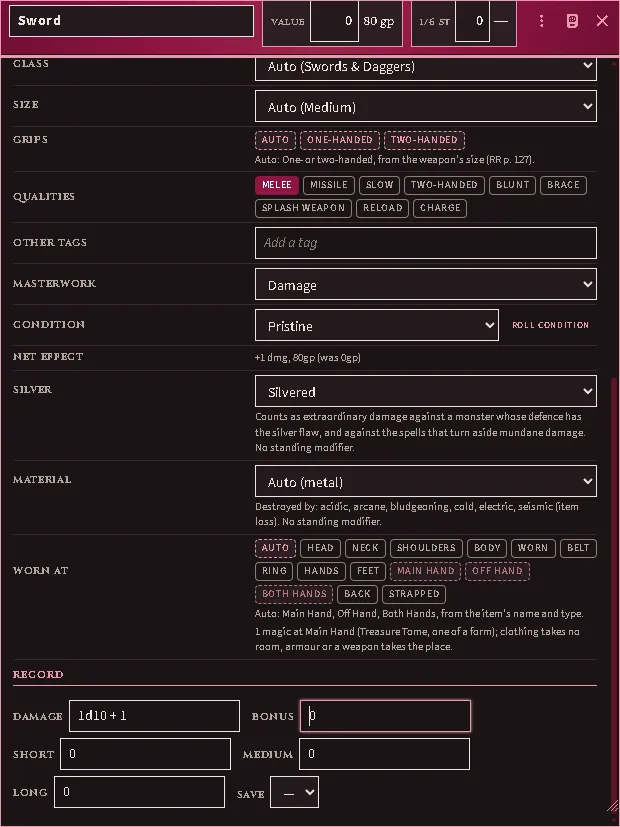Select the BACK worn-at slot
This screenshot has width=620, height=827.
click(357, 594)
